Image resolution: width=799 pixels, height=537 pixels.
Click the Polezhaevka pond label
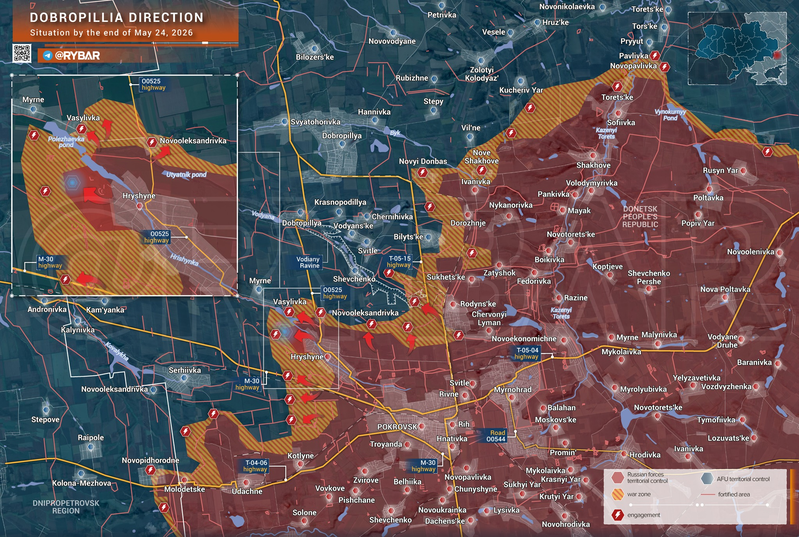pos(66,142)
